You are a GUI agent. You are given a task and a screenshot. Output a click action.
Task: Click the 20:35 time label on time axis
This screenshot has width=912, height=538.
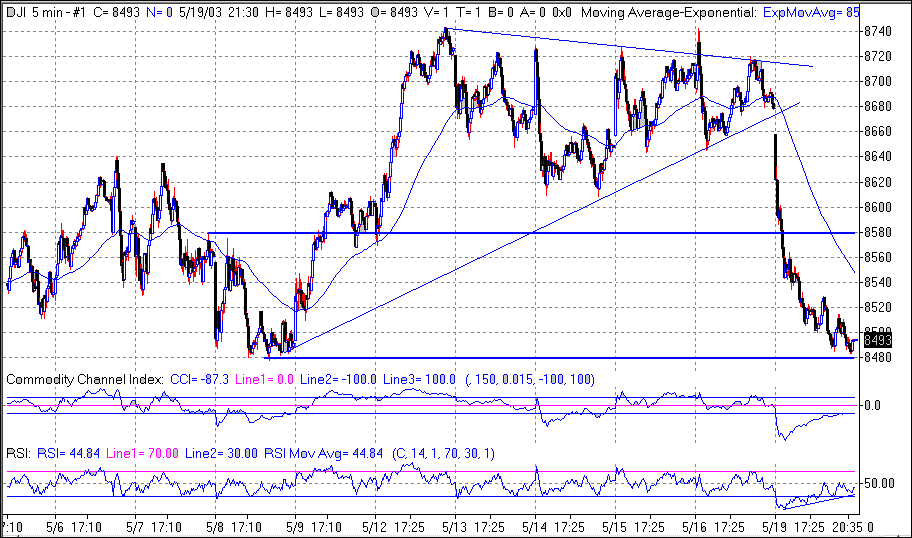847,528
